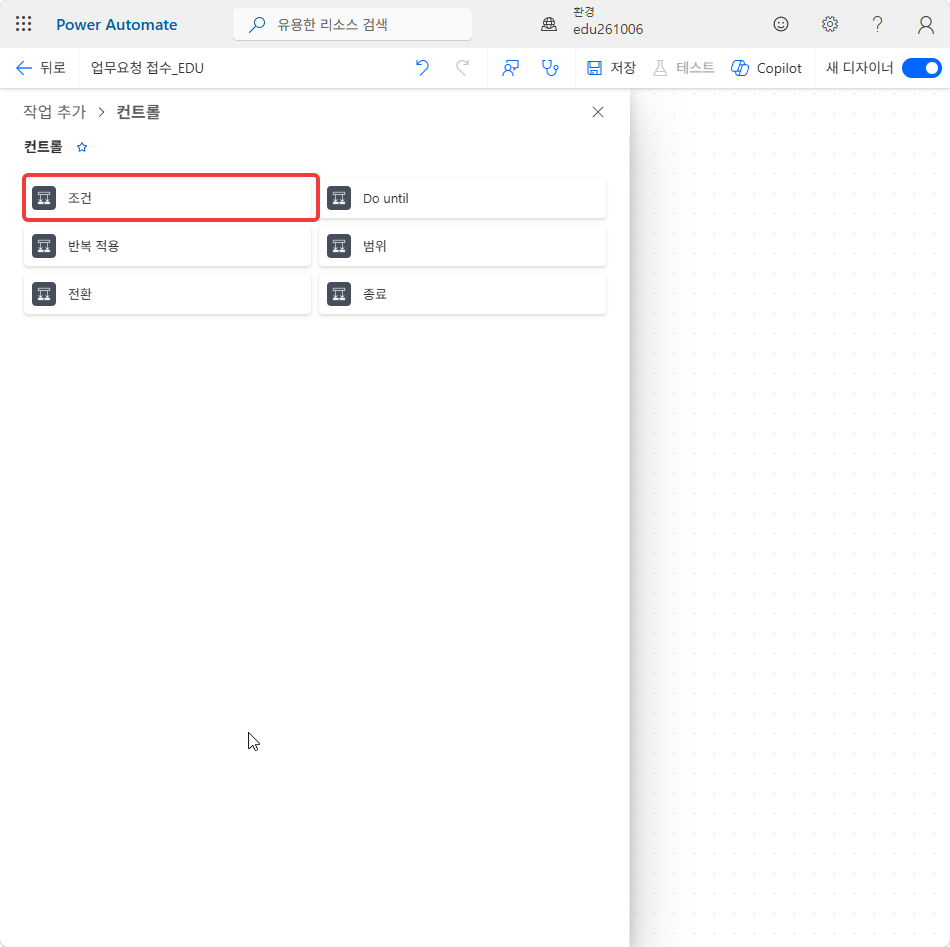Open the feedback smiley icon

(781, 24)
